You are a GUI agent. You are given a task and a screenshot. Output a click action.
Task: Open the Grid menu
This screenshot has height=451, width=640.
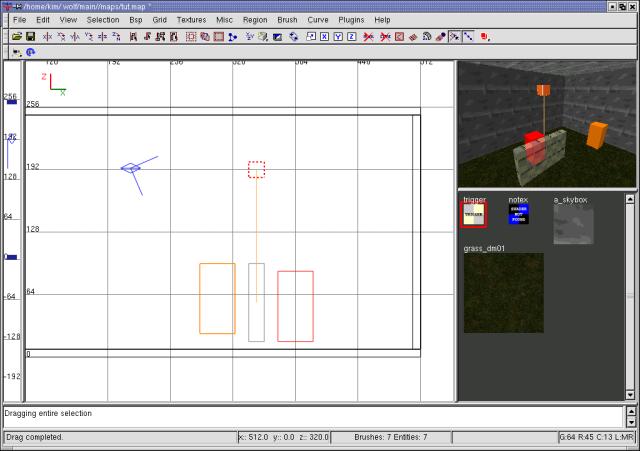click(159, 20)
